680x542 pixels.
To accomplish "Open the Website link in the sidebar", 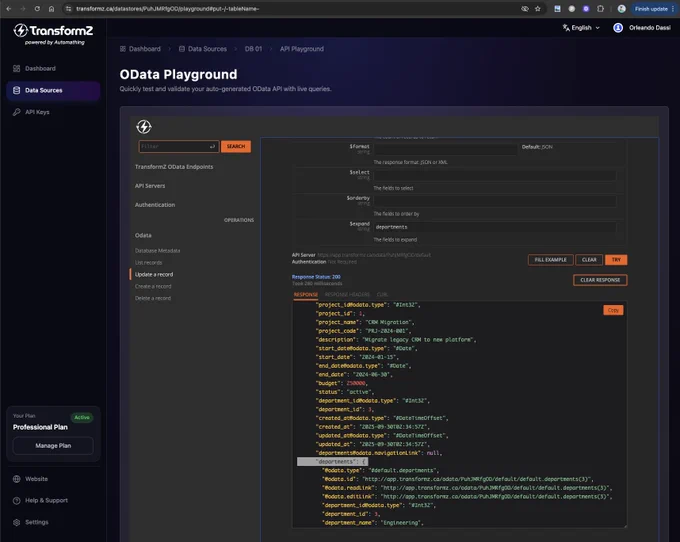I will click(x=36, y=479).
